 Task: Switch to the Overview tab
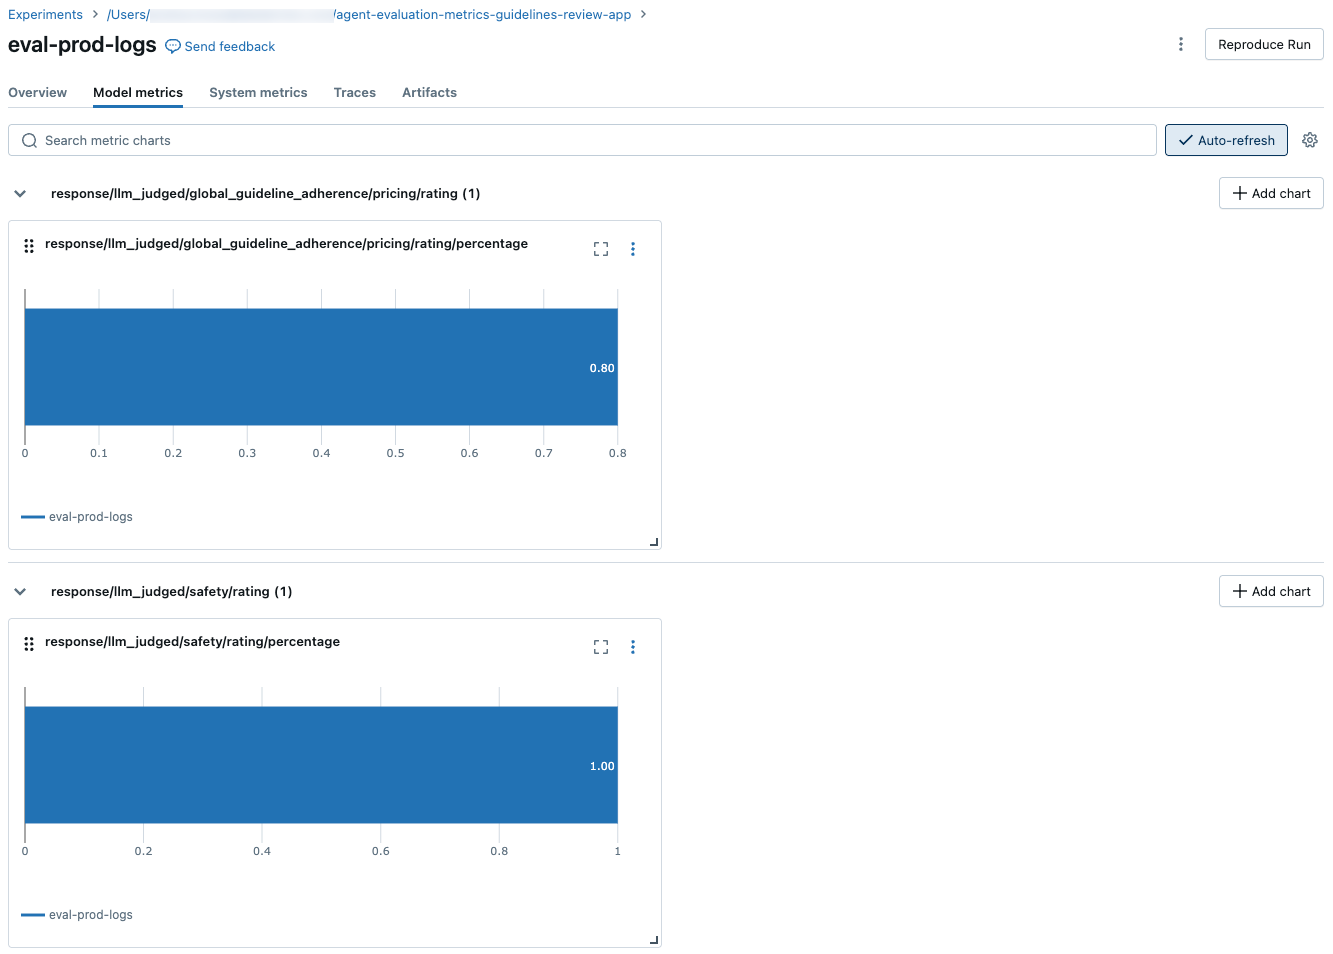(x=37, y=92)
